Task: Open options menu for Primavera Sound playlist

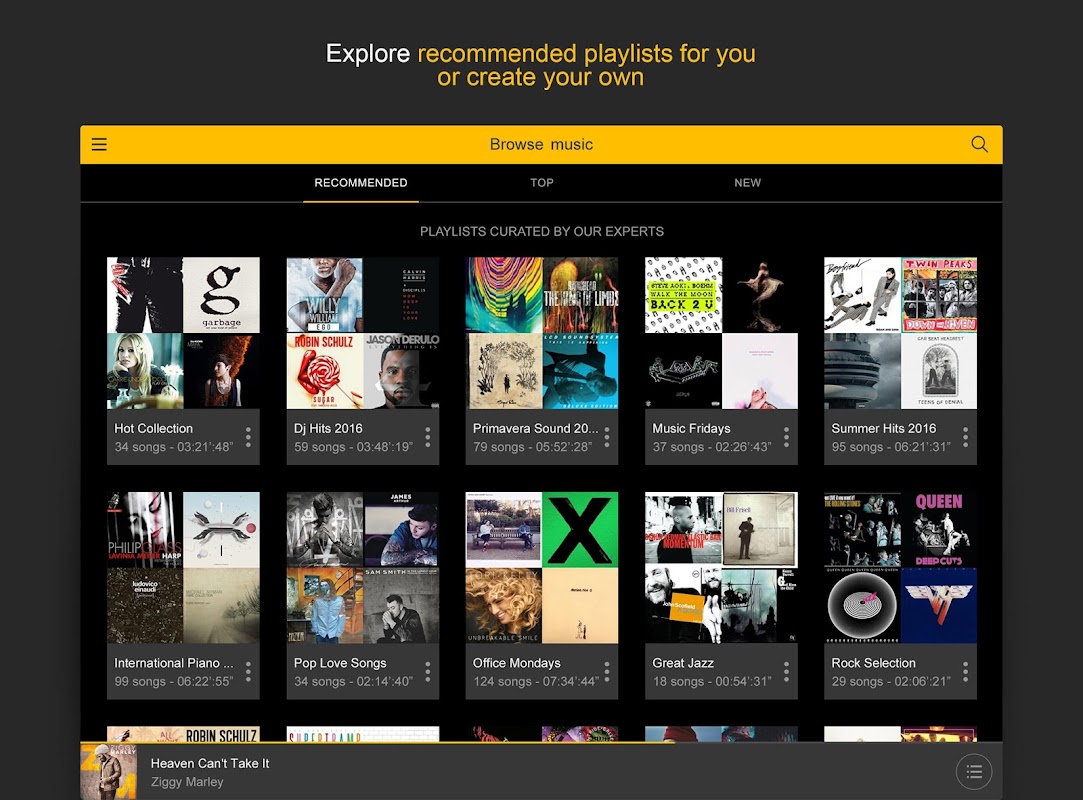Action: click(606, 437)
